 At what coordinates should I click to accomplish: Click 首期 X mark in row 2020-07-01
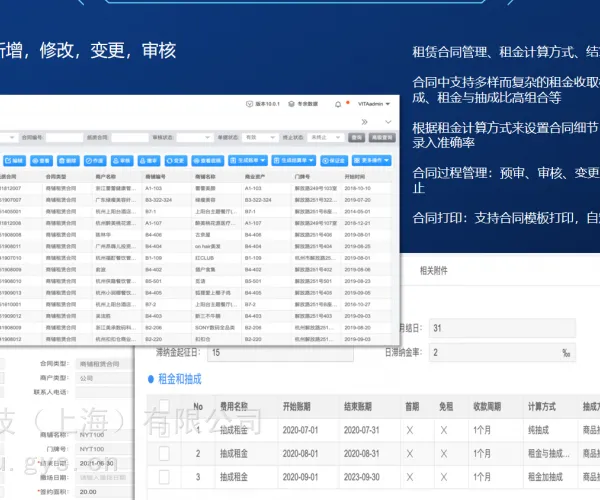(x=410, y=430)
